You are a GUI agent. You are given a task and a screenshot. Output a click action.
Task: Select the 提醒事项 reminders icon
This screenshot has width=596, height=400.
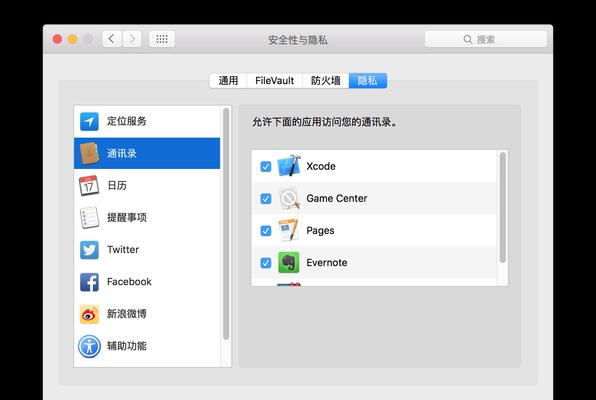[x=89, y=217]
